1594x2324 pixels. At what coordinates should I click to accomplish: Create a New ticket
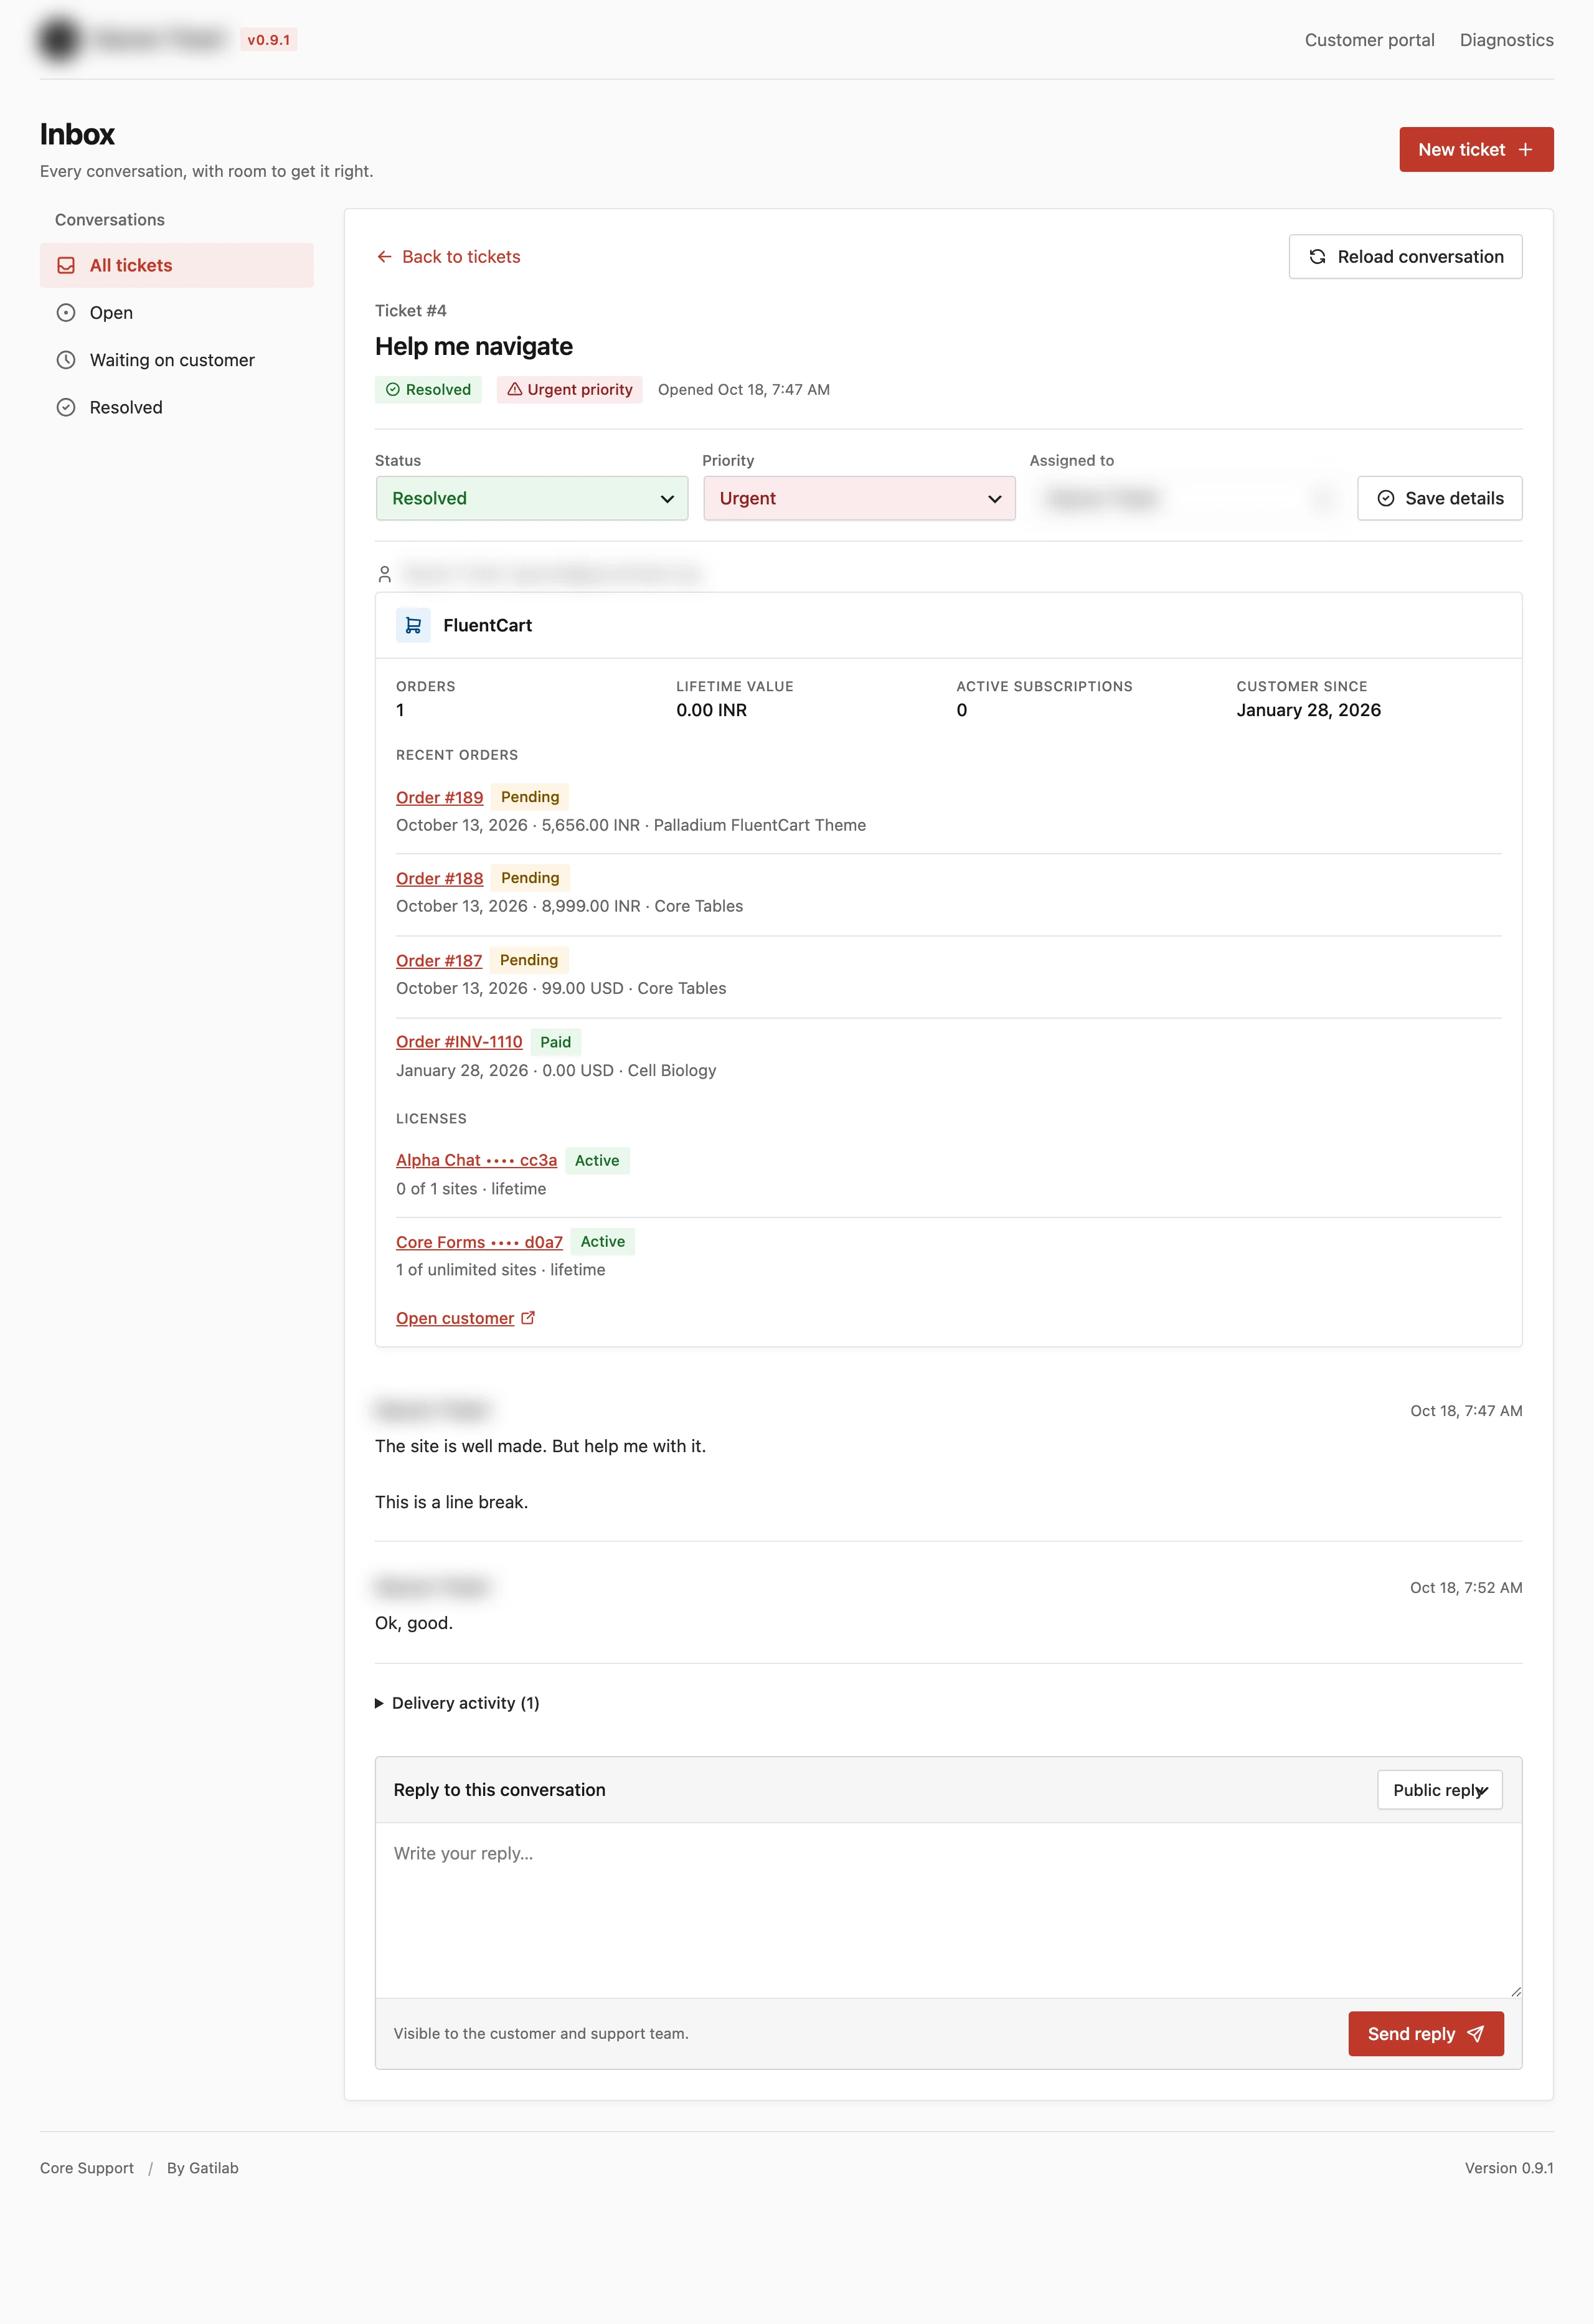pyautogui.click(x=1476, y=149)
